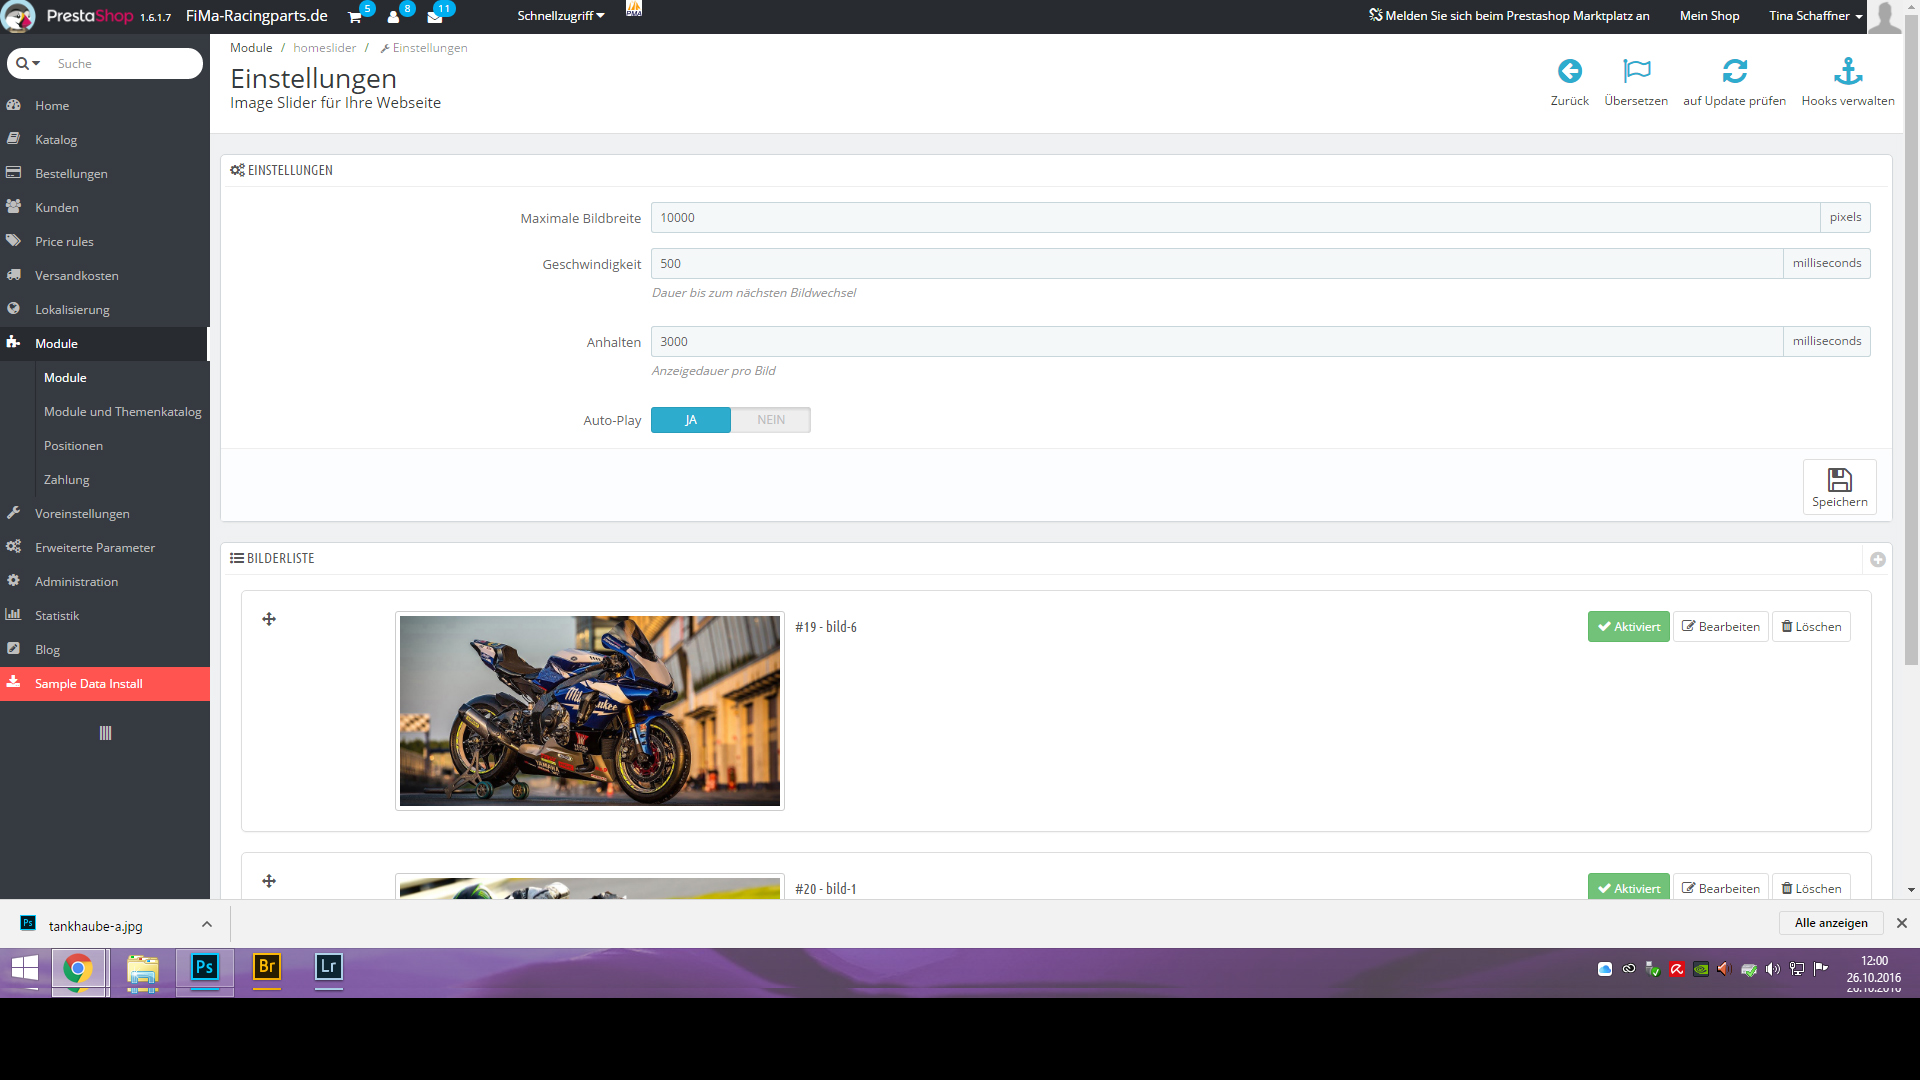Open the Übersetzen flag icon
Screen dimensions: 1920x1080
pos(1636,72)
